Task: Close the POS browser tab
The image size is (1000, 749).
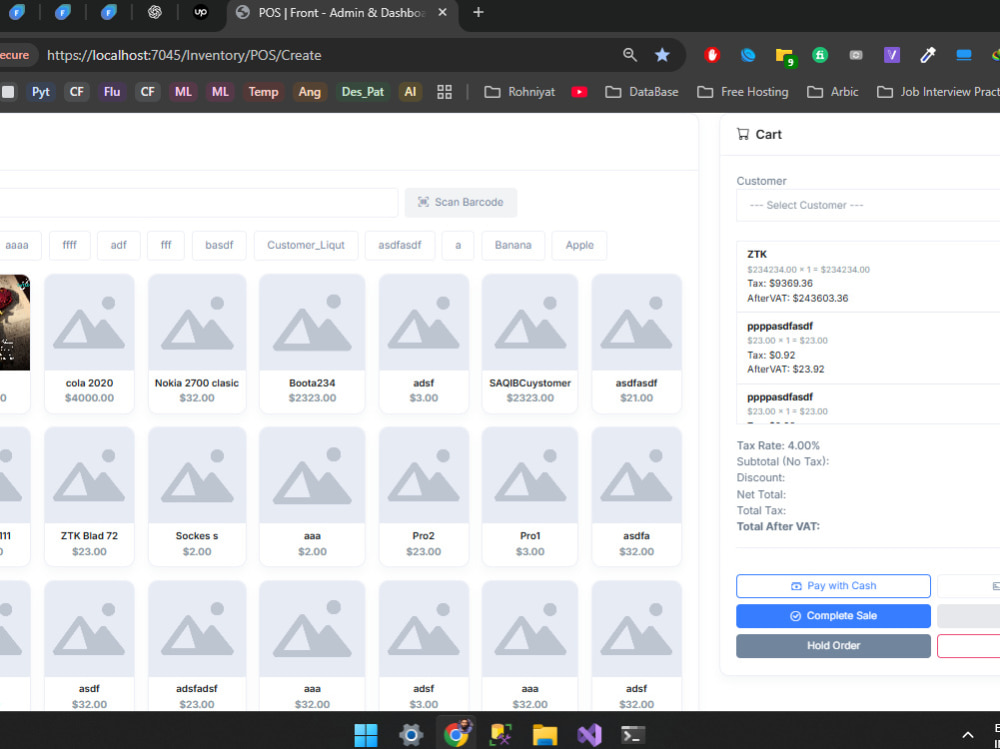Action: (x=443, y=12)
